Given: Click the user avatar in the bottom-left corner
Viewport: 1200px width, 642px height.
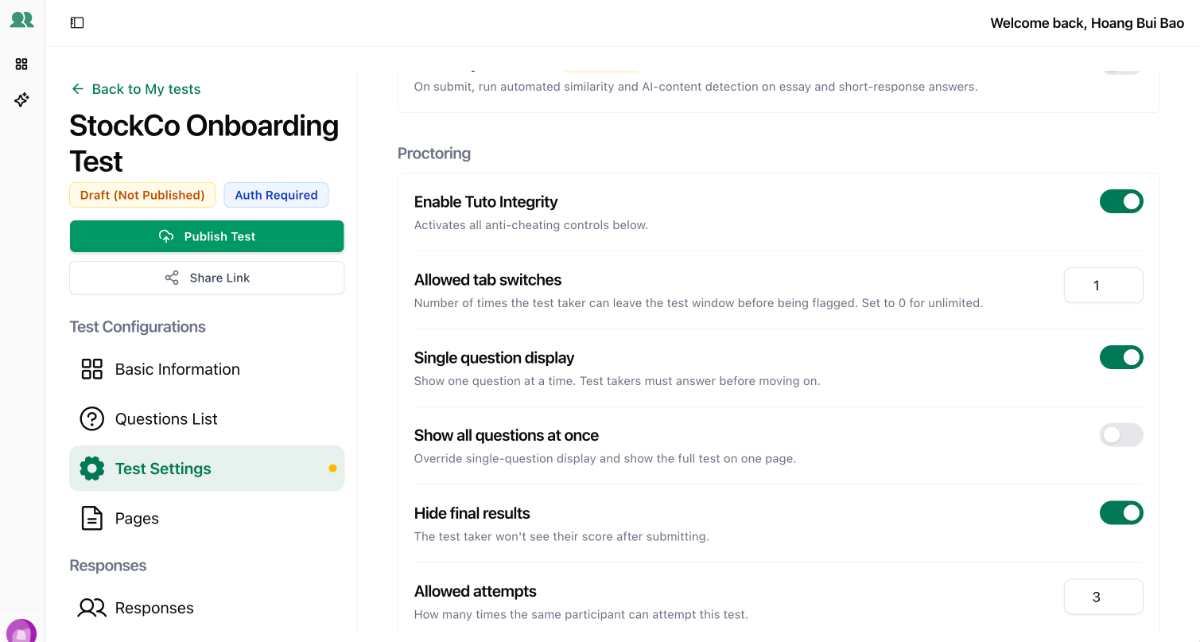Looking at the screenshot, I should 21,632.
